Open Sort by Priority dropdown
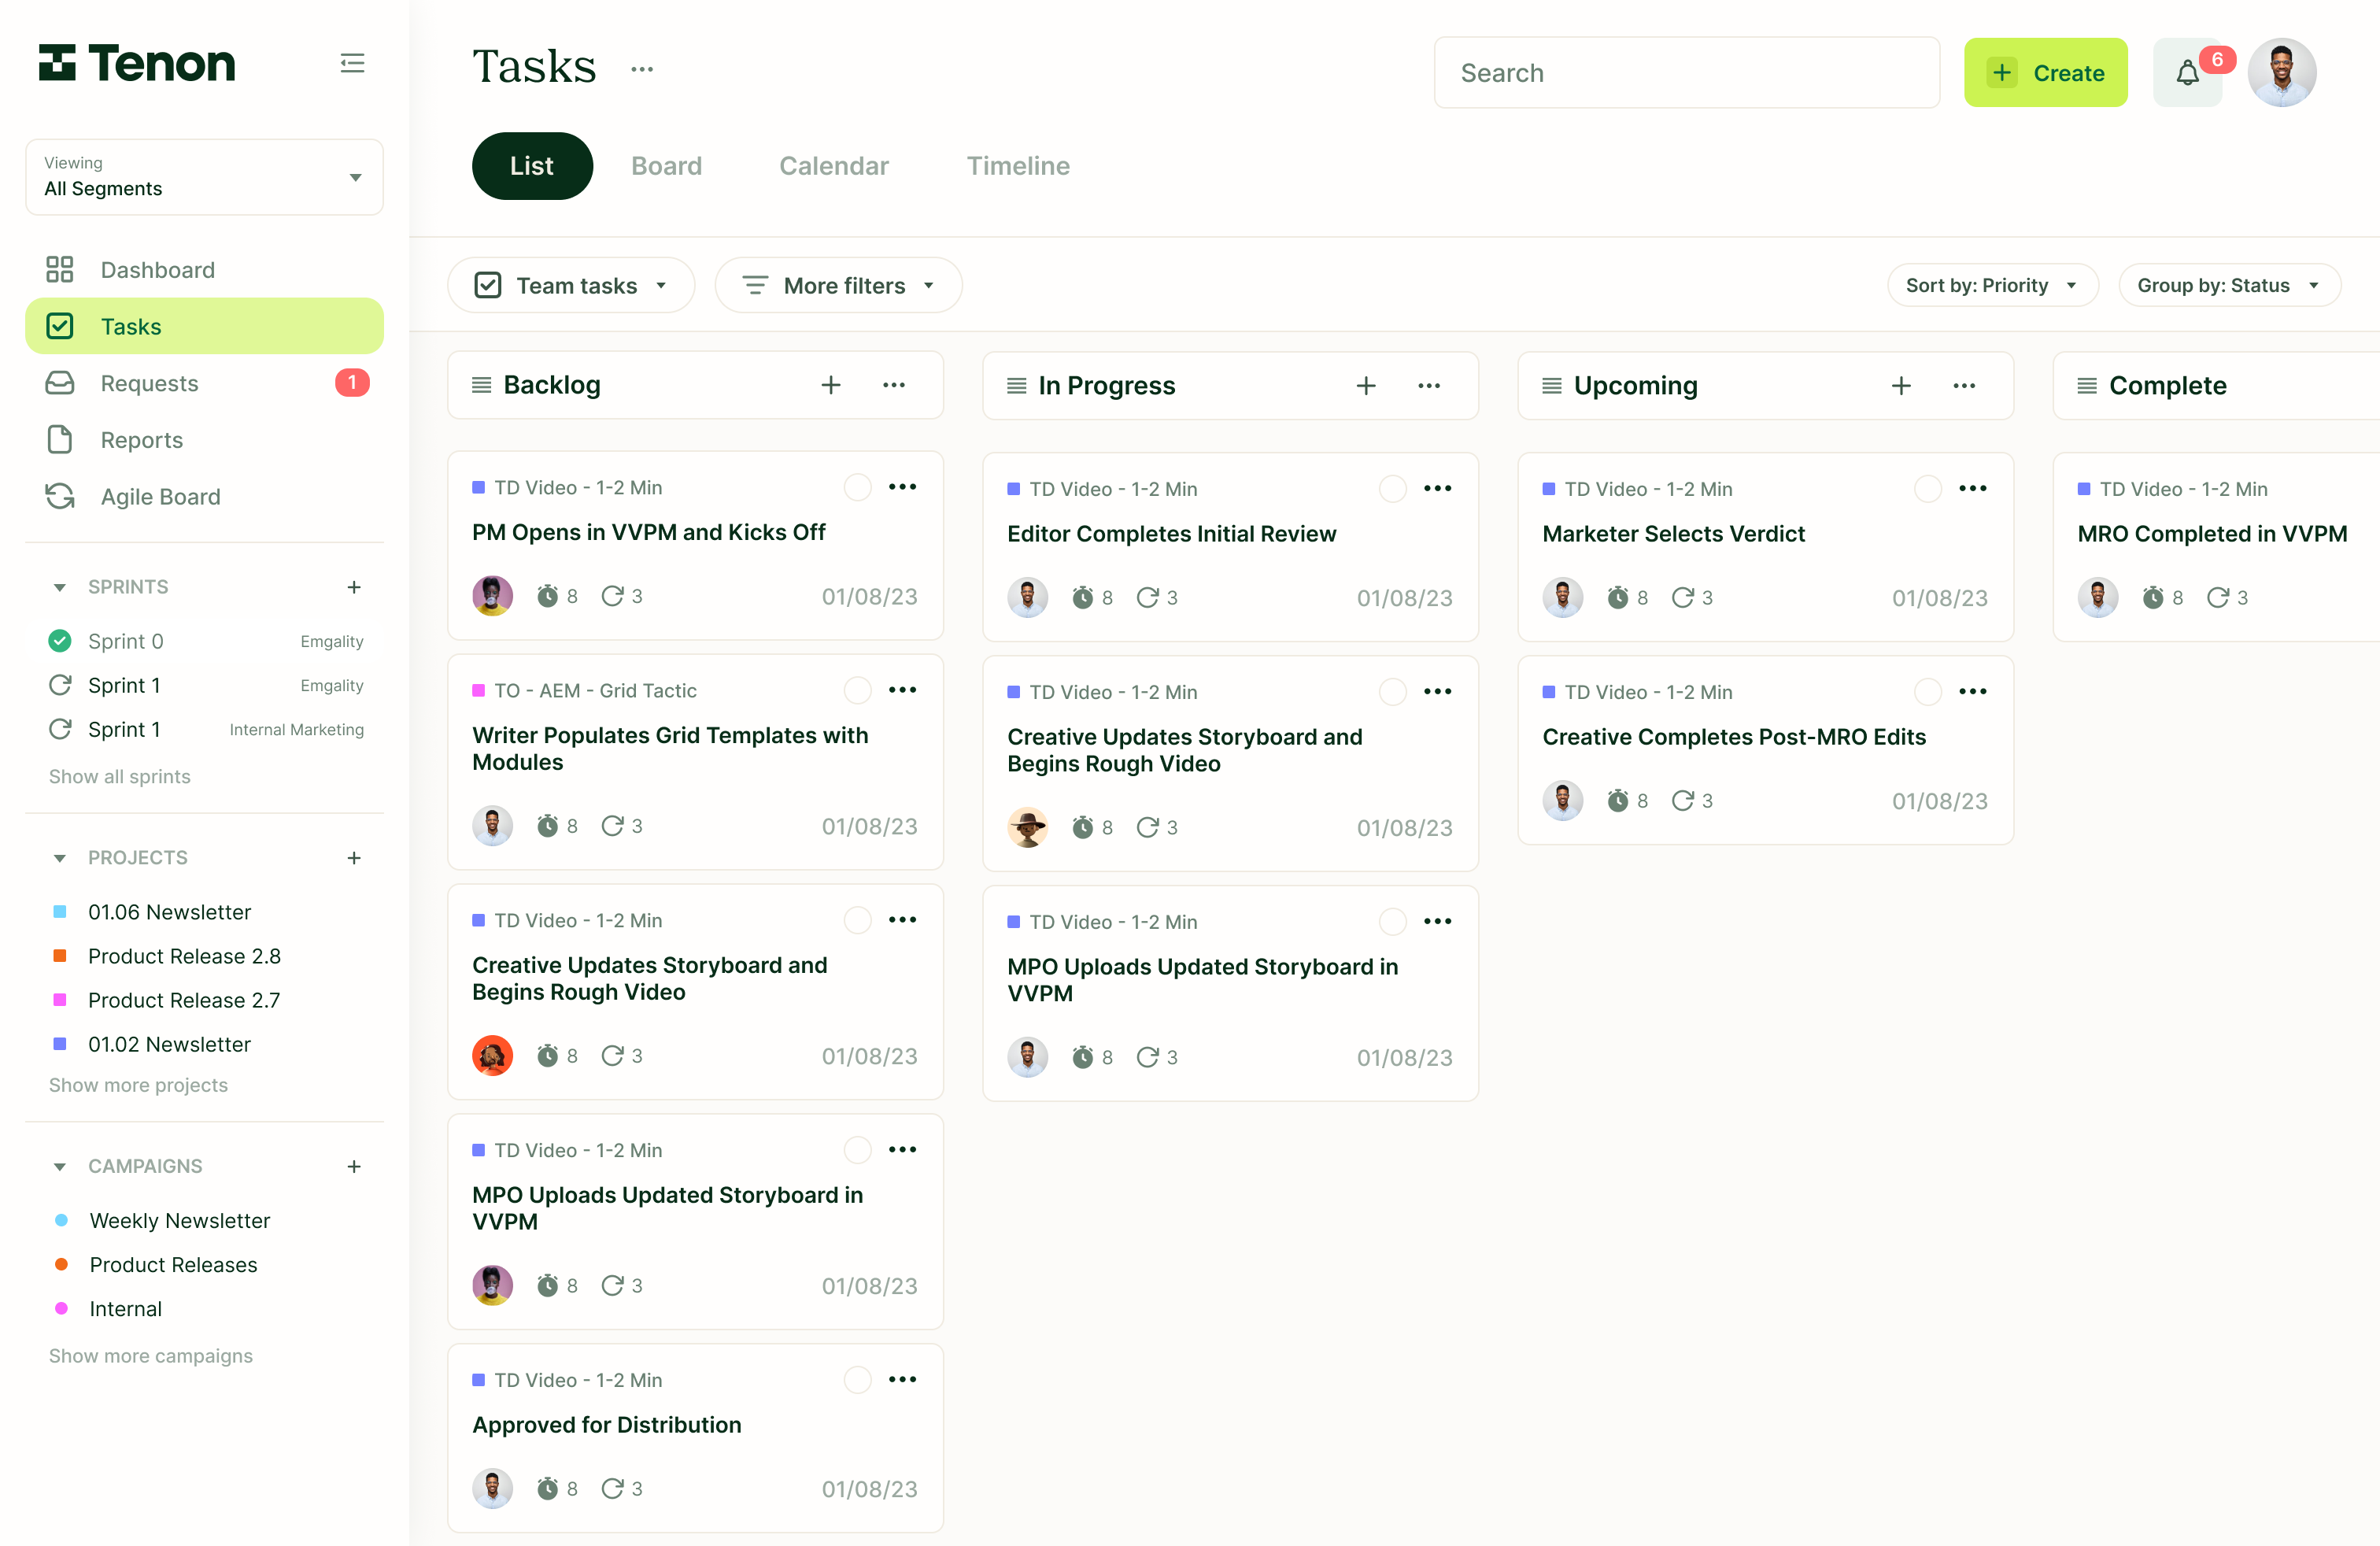 1991,286
